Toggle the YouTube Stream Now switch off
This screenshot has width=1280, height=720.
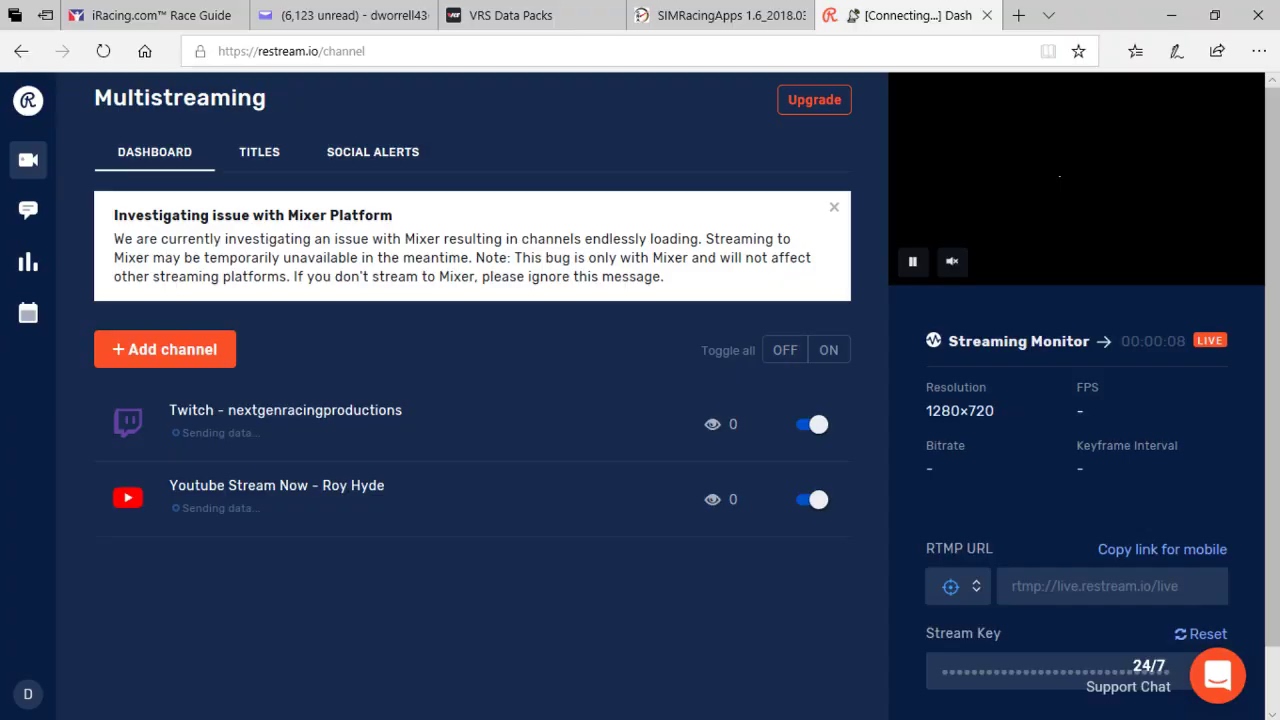point(812,499)
